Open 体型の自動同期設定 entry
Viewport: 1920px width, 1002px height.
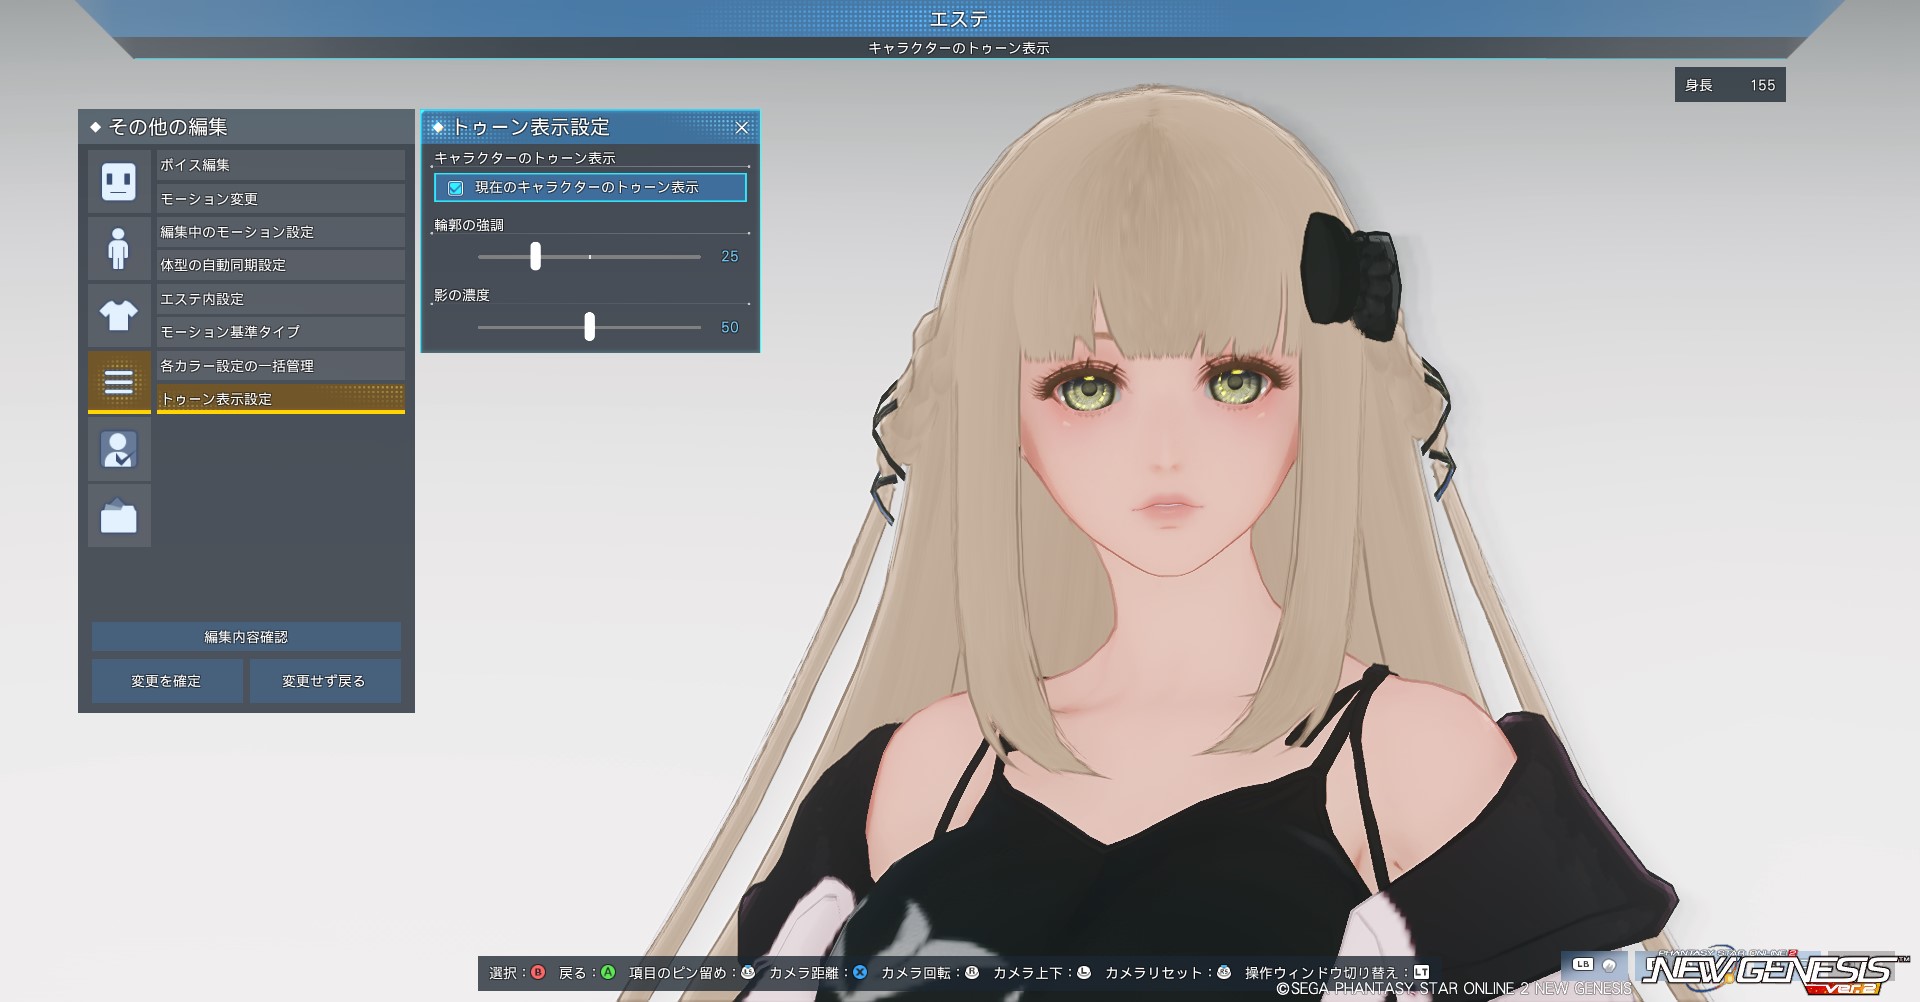pyautogui.click(x=281, y=265)
